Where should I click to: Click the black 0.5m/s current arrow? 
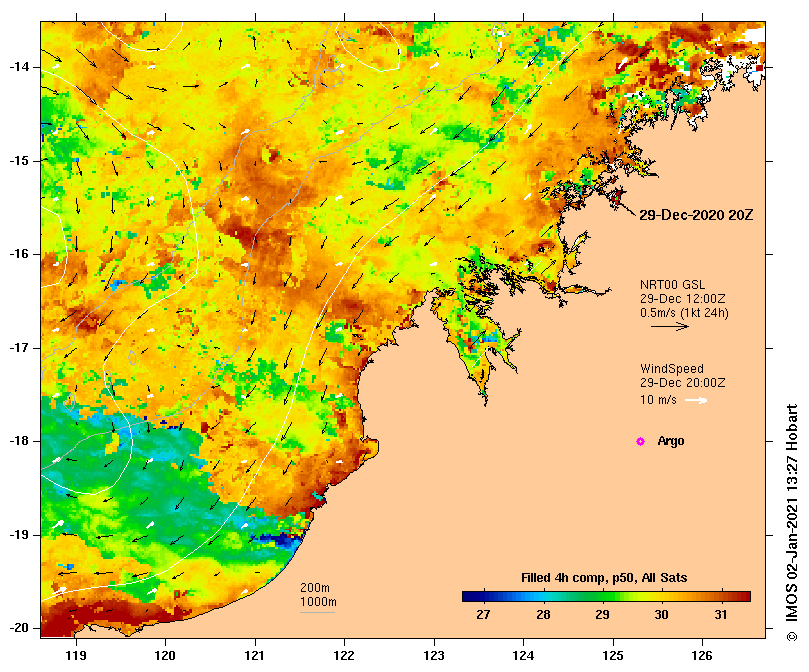670,326
